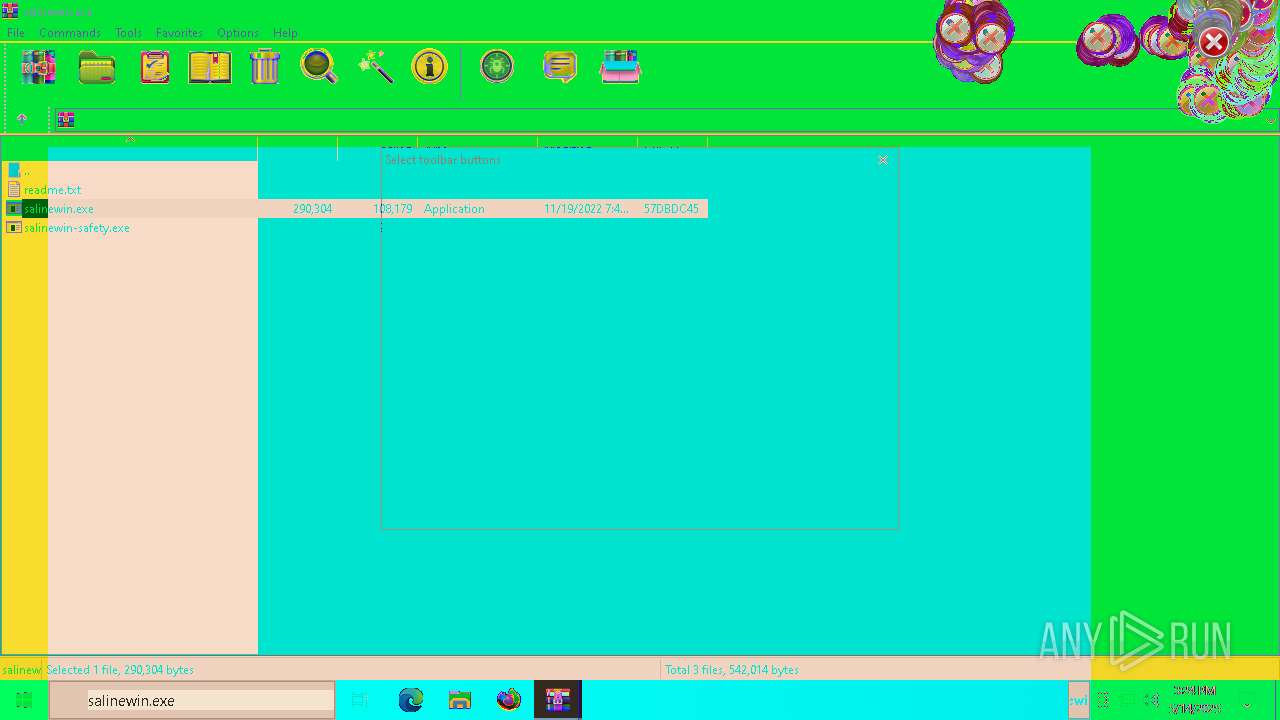Click the 11/19/2022 modified date cell

point(586,209)
